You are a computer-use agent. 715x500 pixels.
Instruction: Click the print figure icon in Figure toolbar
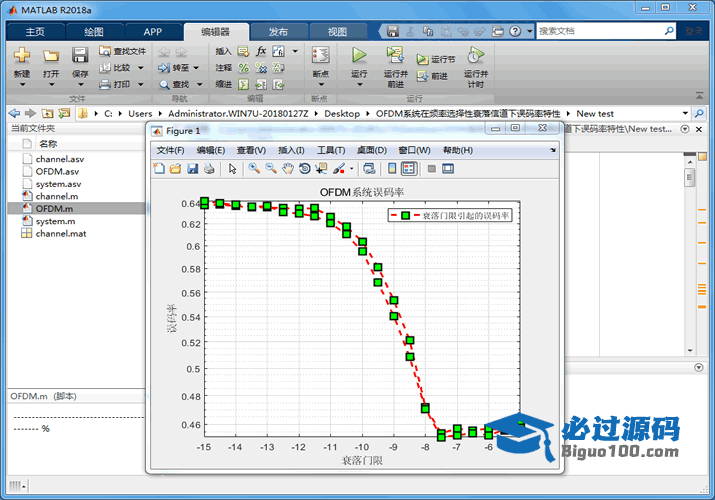coord(209,169)
